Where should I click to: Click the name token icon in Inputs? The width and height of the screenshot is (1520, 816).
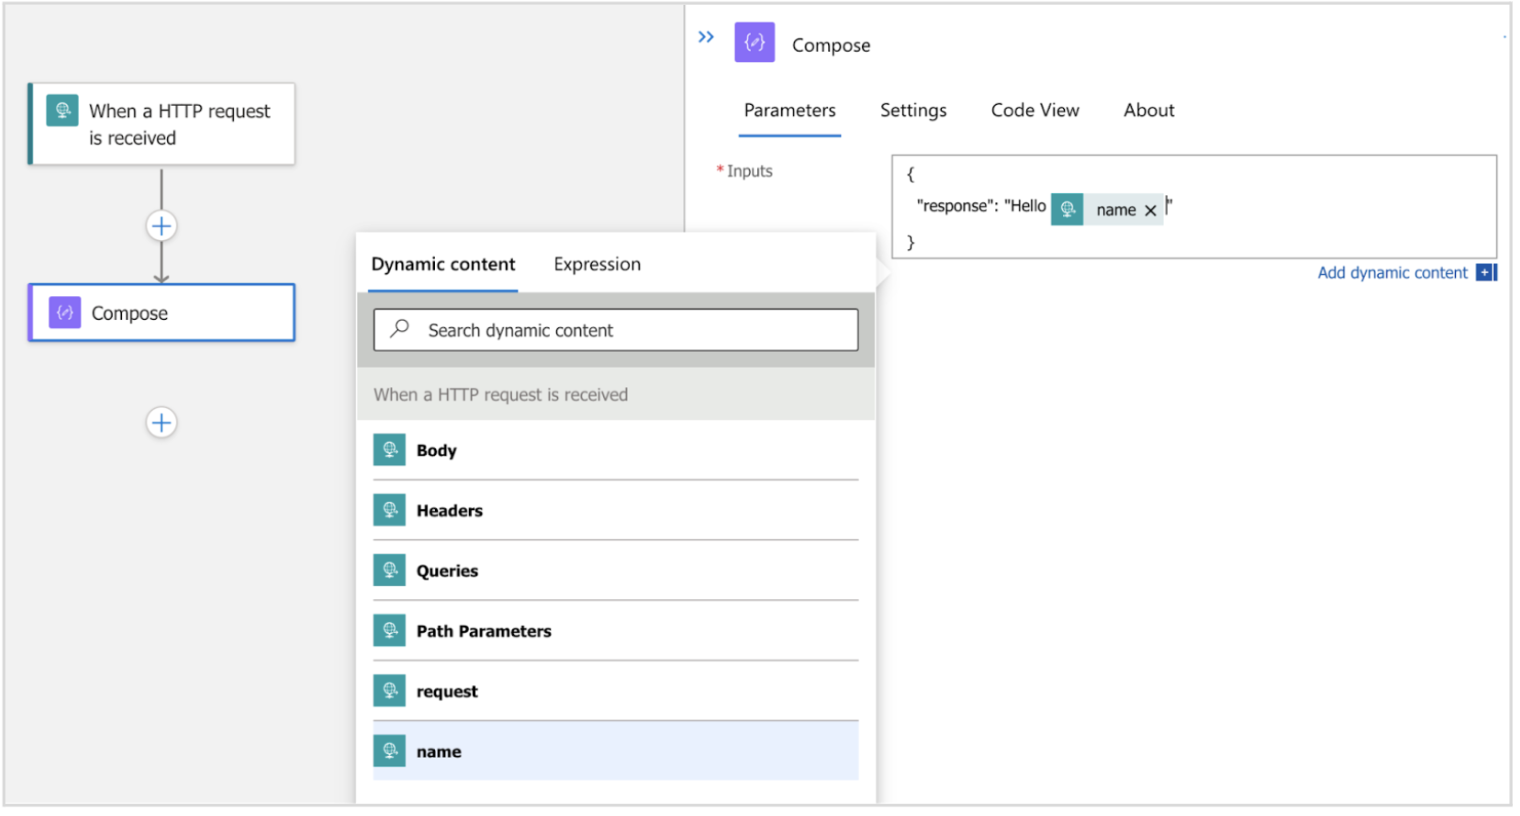1067,209
